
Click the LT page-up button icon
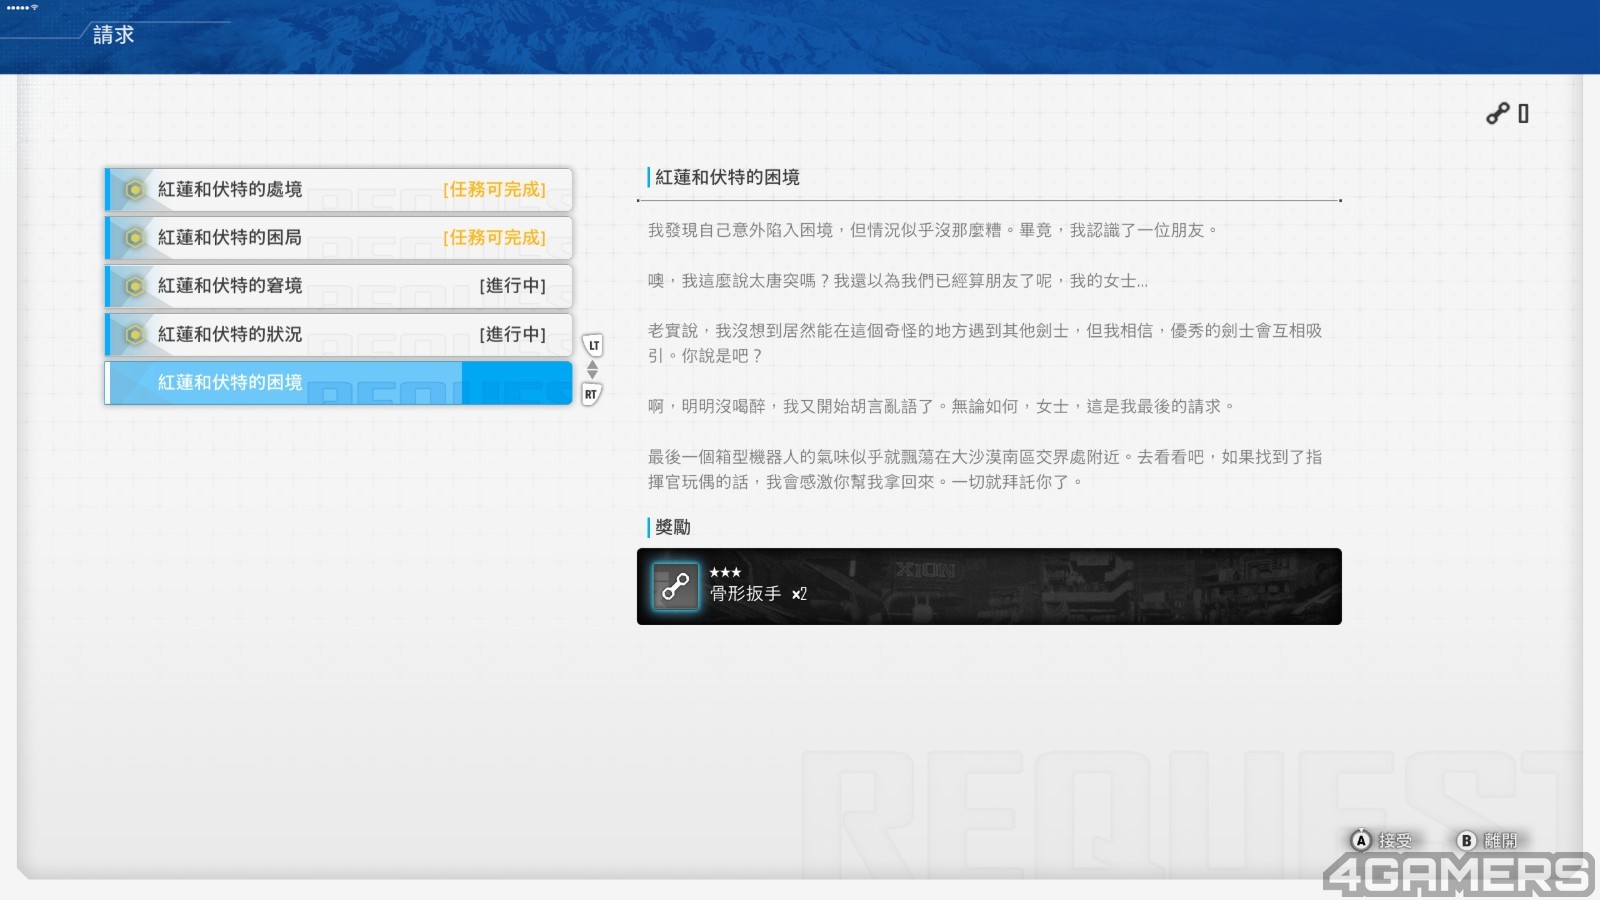tap(593, 345)
